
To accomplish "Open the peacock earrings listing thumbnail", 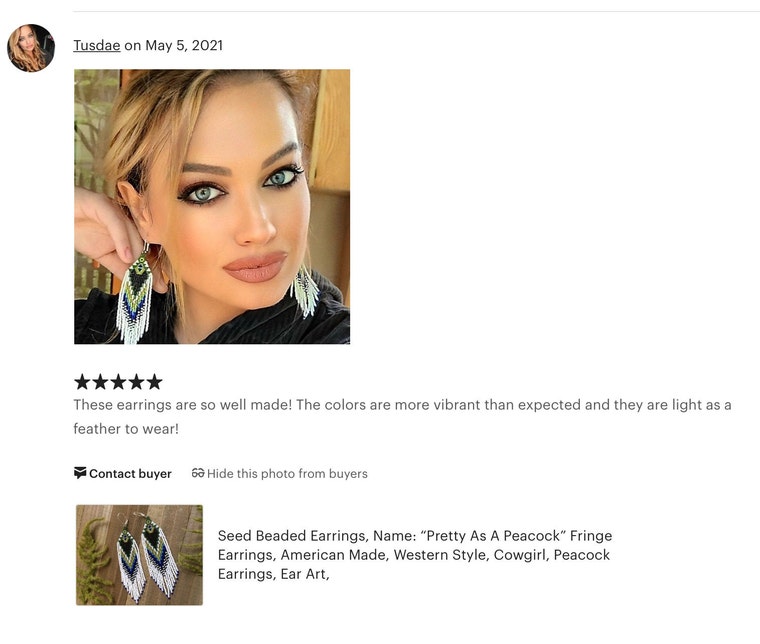I will [x=140, y=555].
